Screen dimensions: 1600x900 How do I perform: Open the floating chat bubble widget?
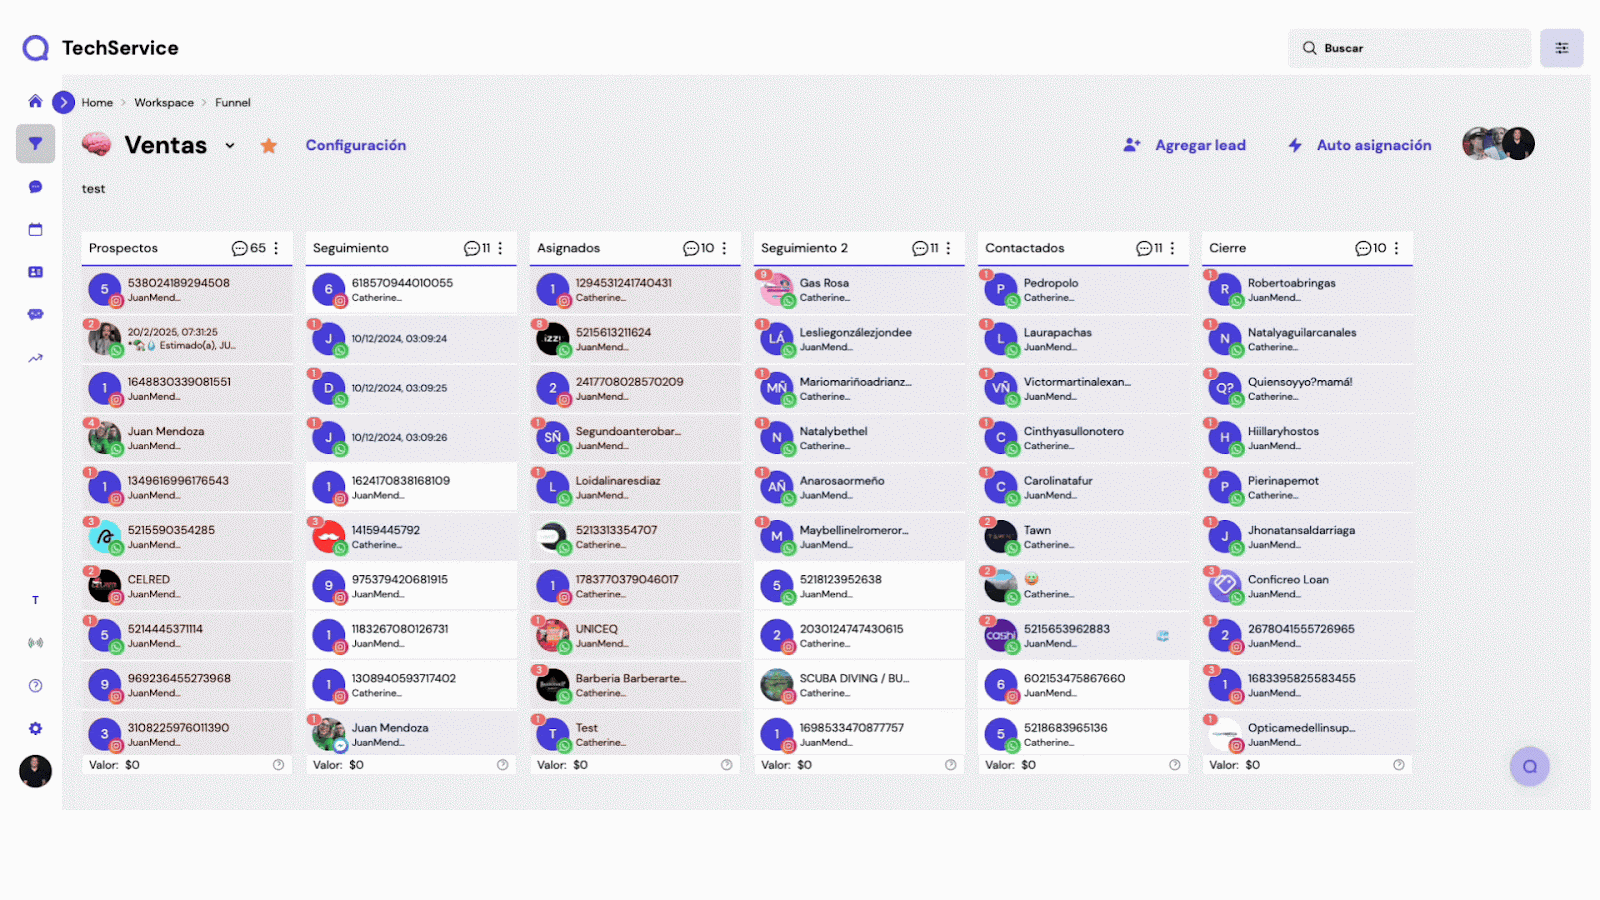tap(1529, 767)
